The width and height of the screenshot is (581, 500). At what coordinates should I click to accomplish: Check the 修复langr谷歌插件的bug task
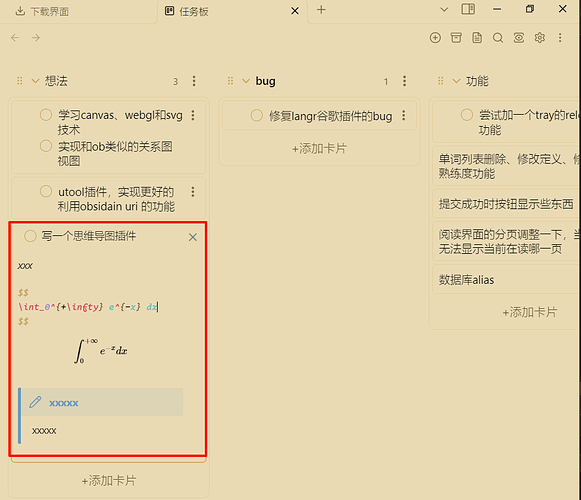coord(256,115)
